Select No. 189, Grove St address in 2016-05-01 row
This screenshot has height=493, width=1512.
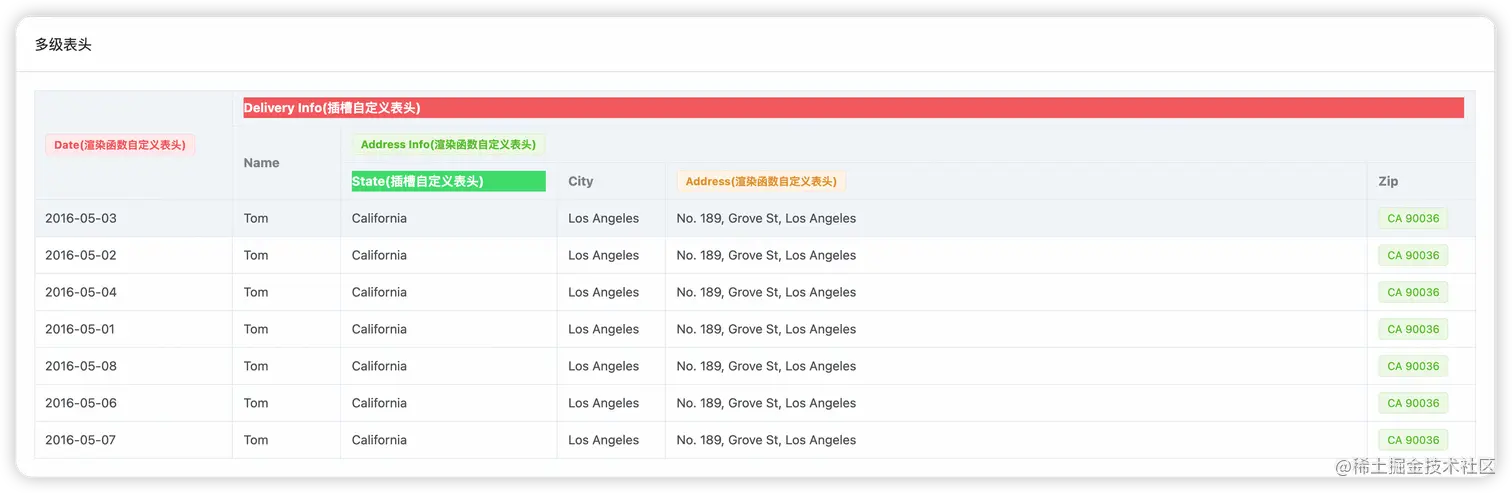766,329
